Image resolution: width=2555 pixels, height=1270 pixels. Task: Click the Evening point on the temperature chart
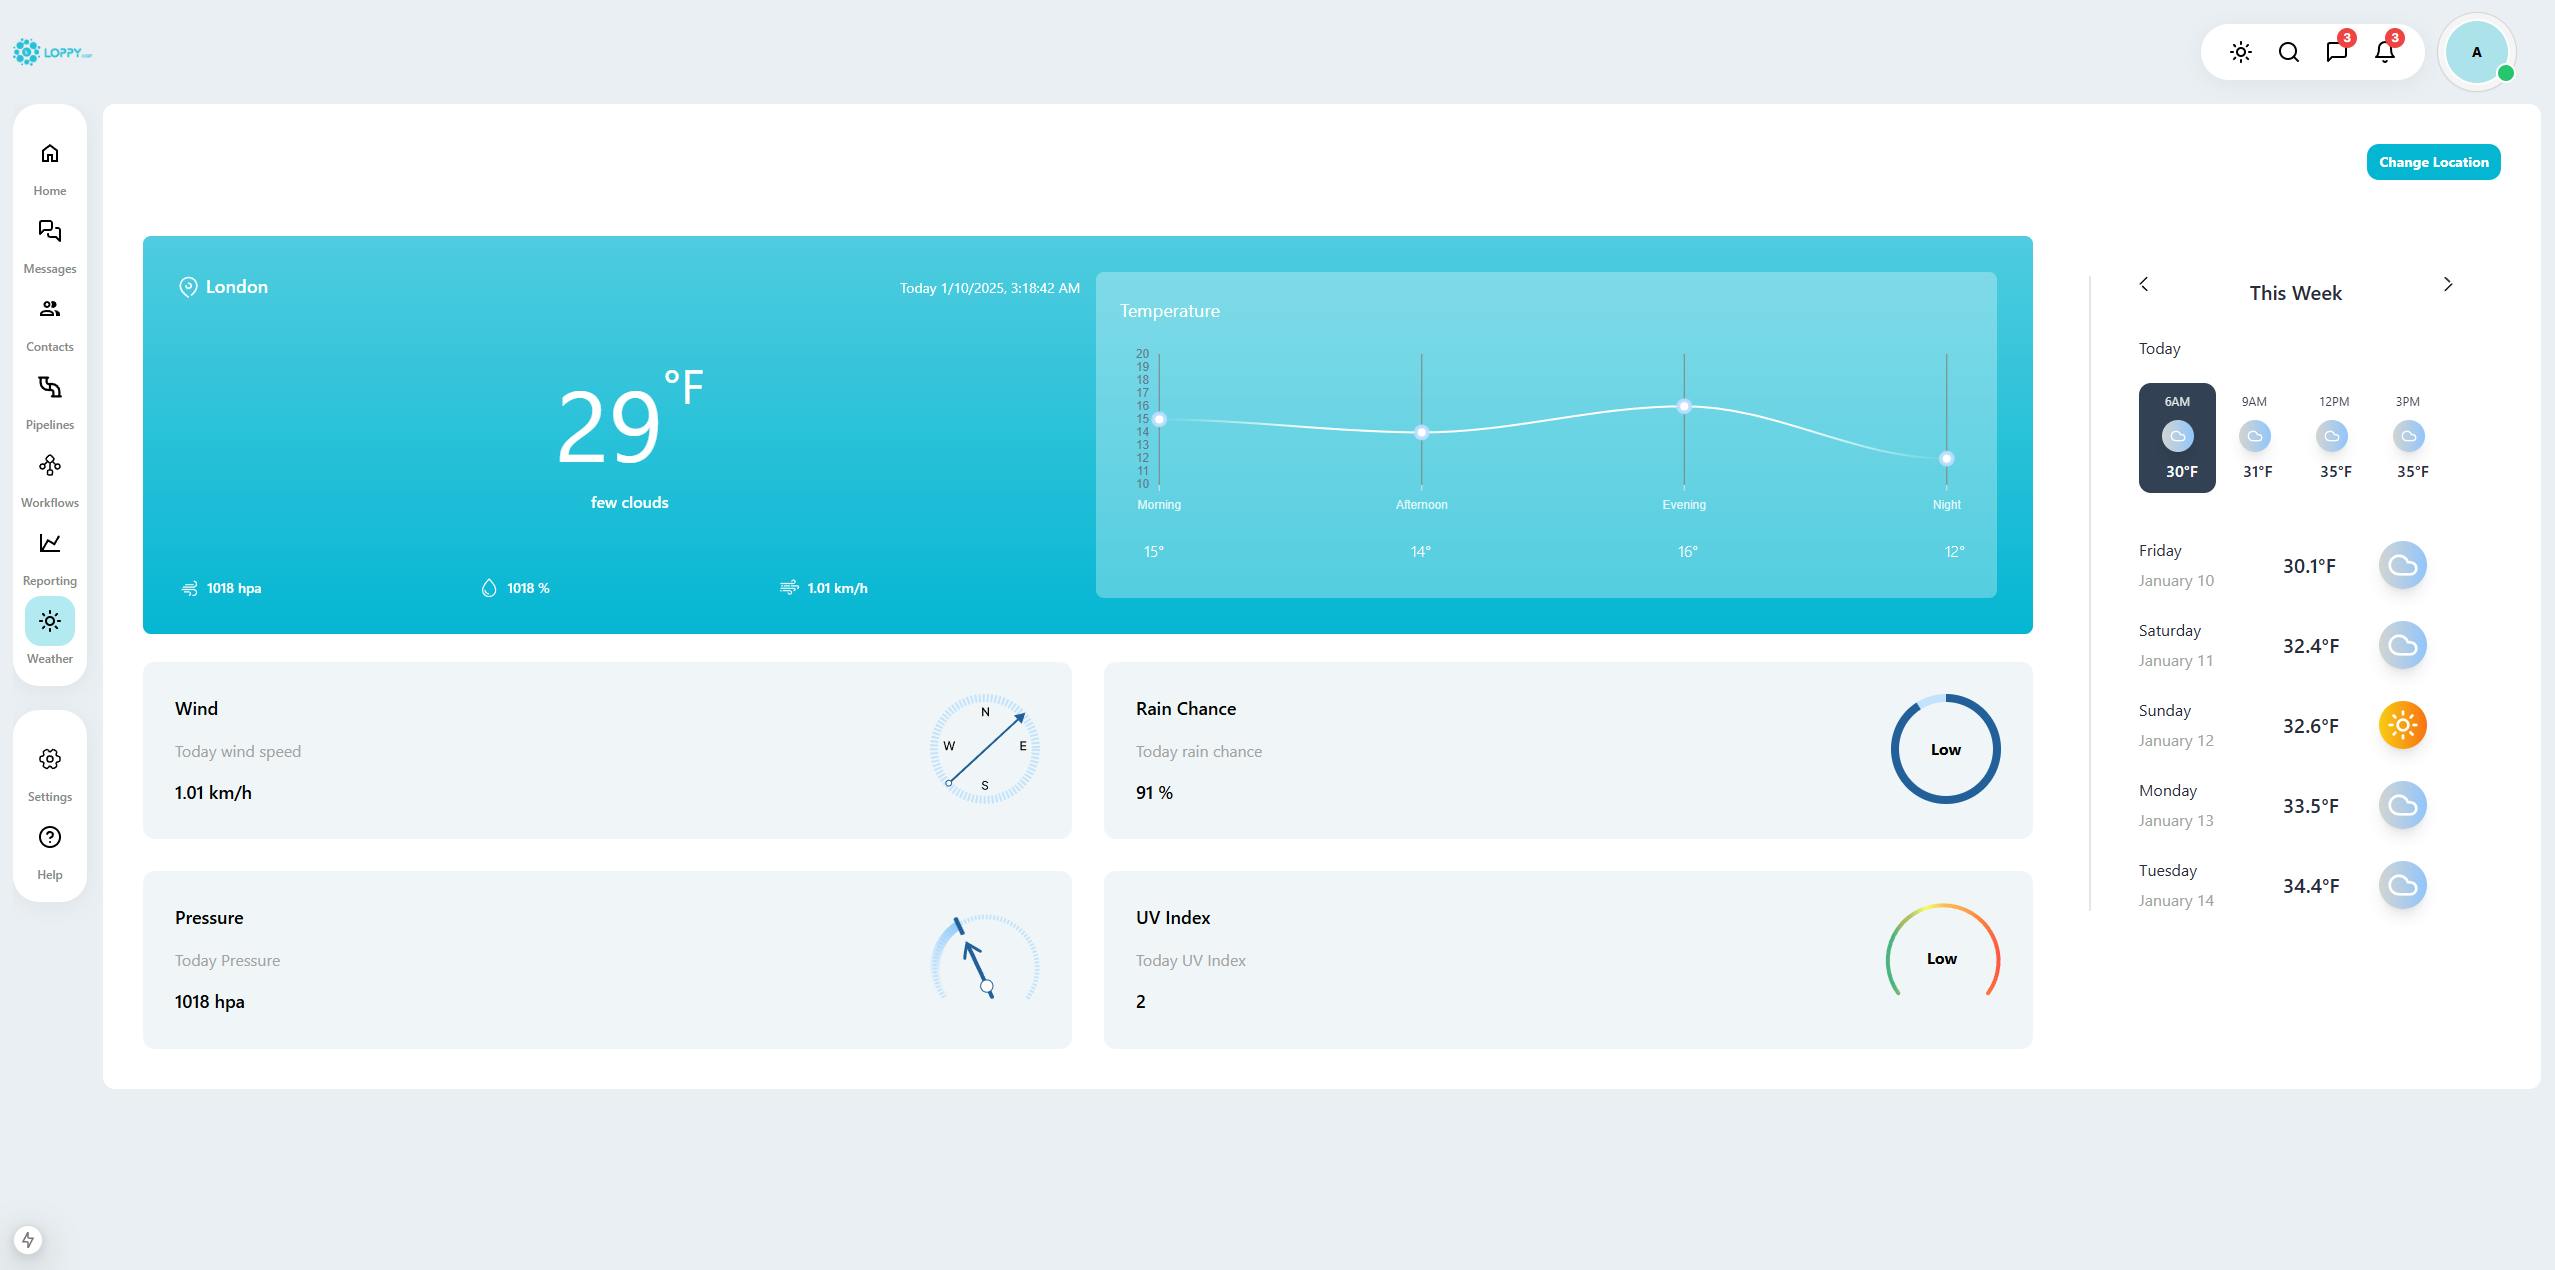[x=1683, y=407]
